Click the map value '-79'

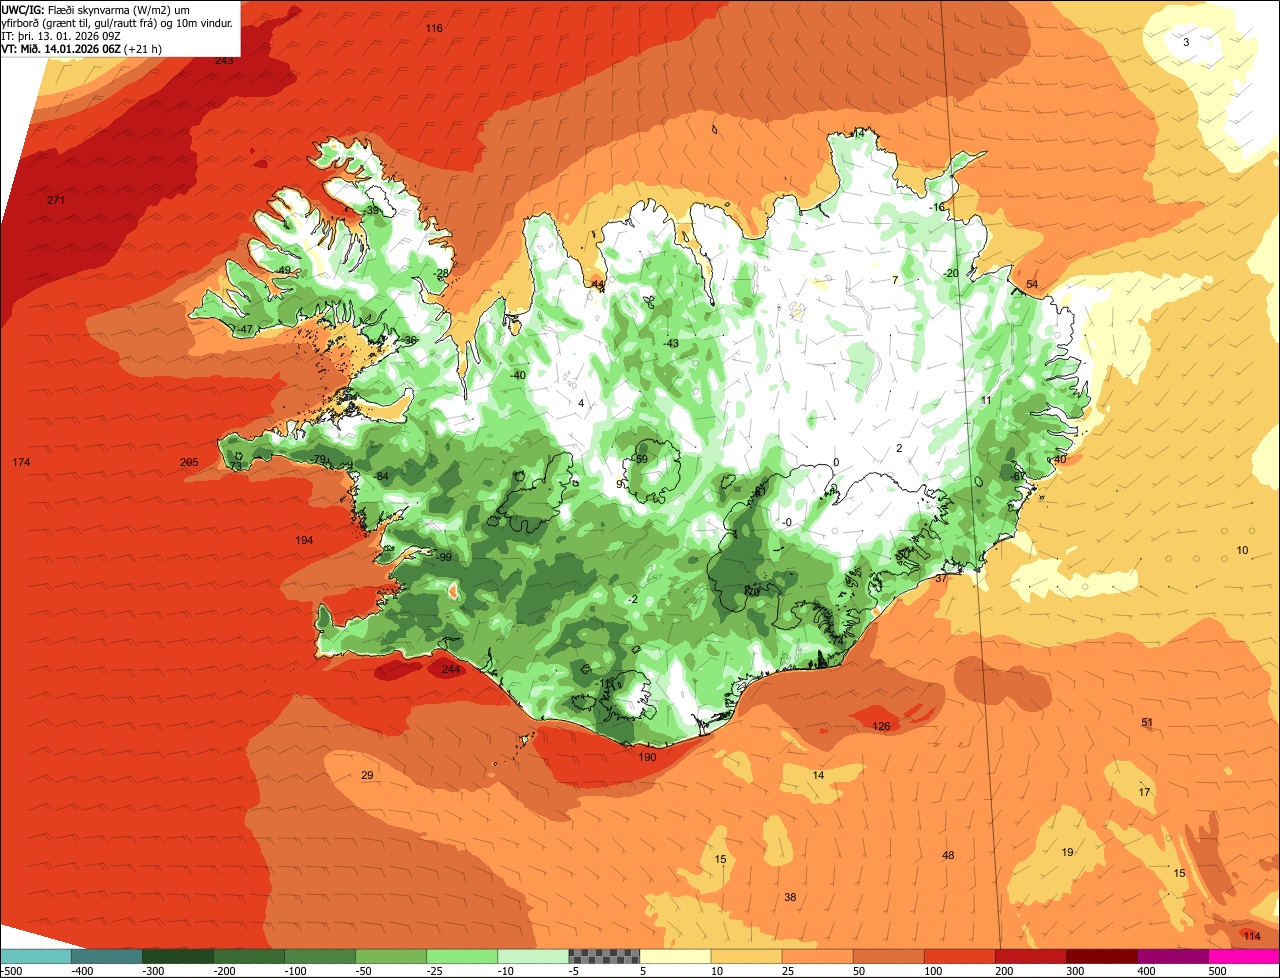319,459
